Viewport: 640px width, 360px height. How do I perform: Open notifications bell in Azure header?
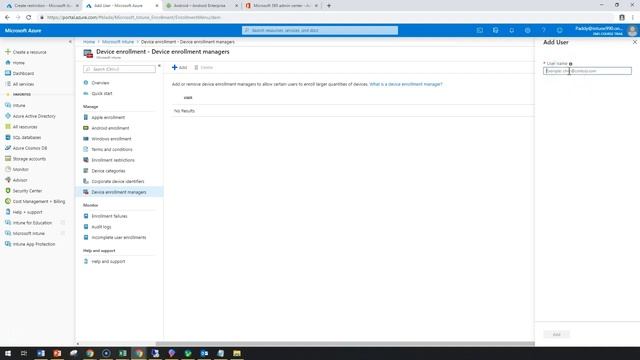511,30
